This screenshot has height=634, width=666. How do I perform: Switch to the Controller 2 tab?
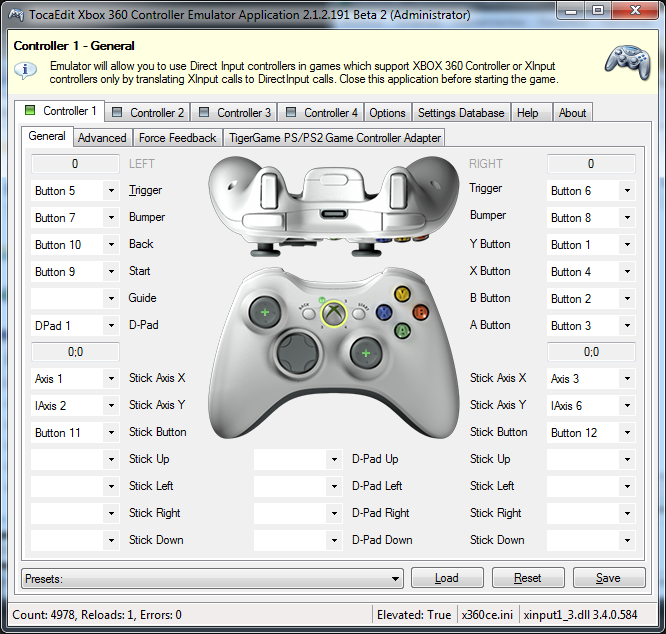(148, 113)
